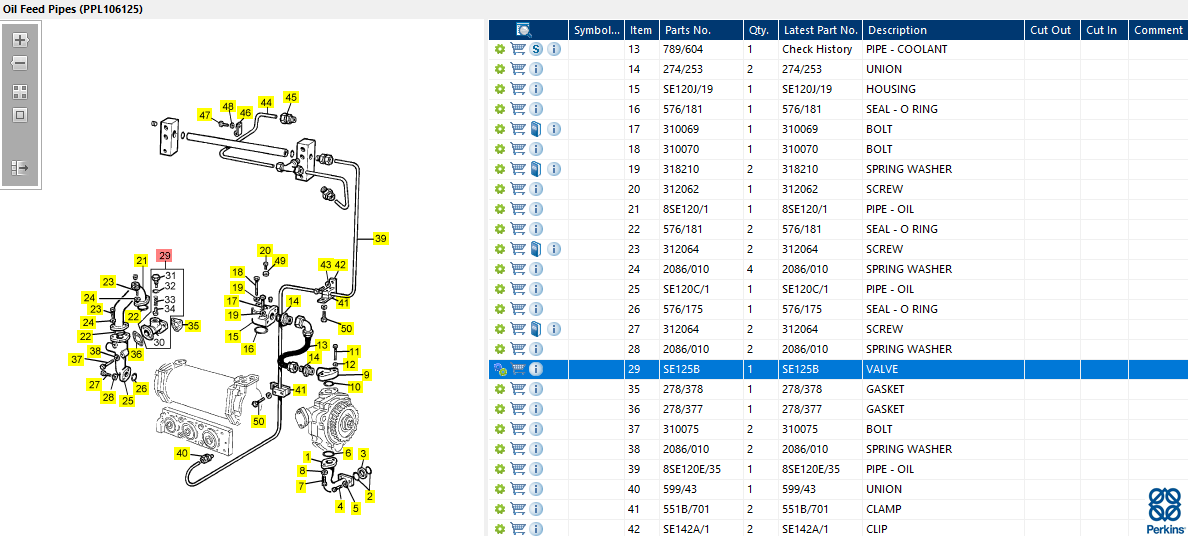The height and width of the screenshot is (536, 1188).
Task: Zoom out of the parts diagram
Action: point(20,64)
